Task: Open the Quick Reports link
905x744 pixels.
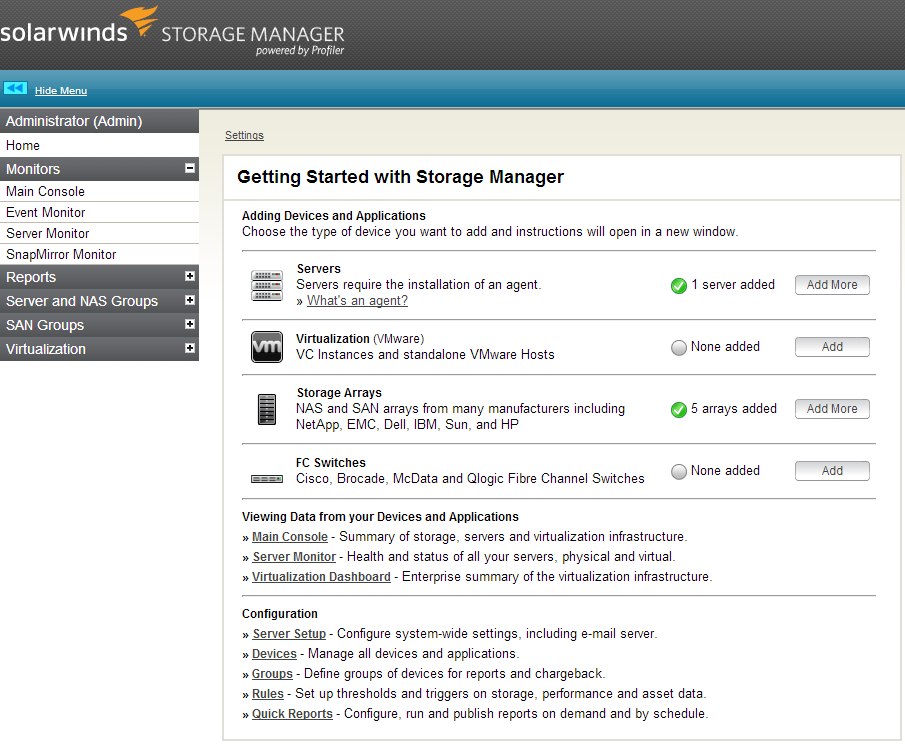Action: pyautogui.click(x=292, y=714)
